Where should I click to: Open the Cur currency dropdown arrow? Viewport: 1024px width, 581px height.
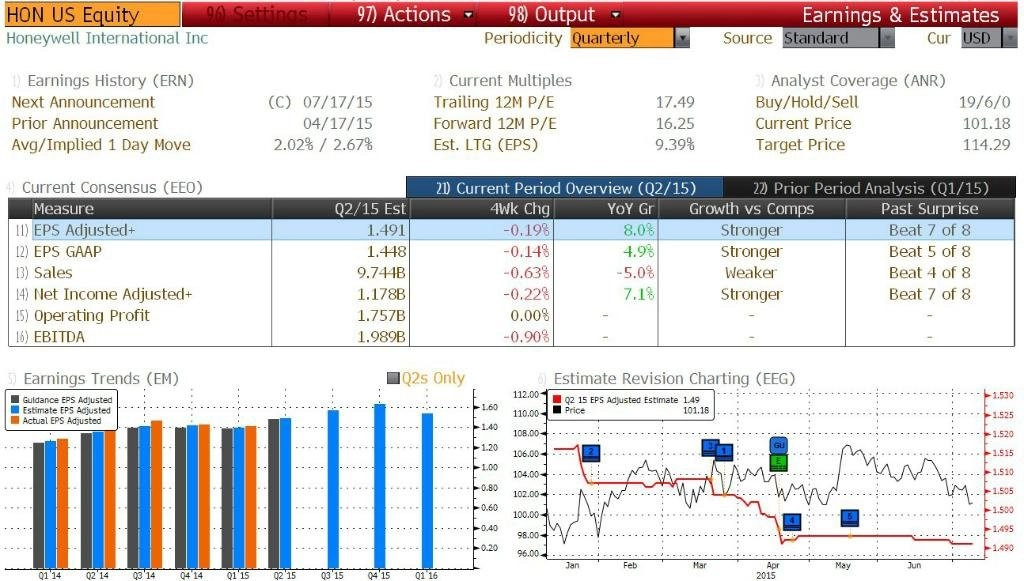point(1010,39)
